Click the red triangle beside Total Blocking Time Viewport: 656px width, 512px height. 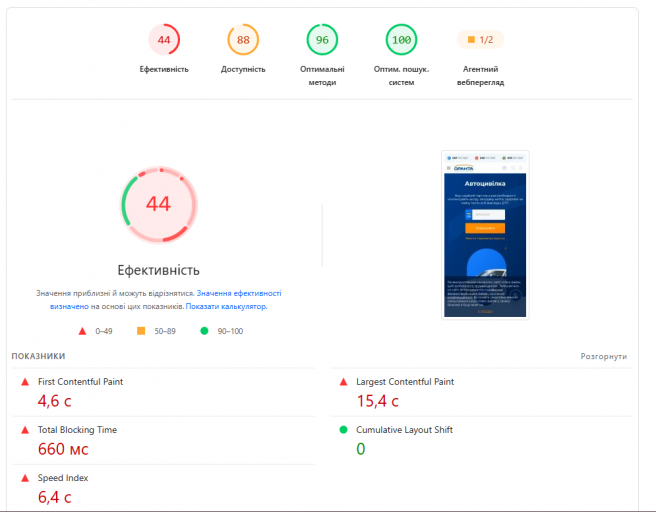tap(25, 430)
